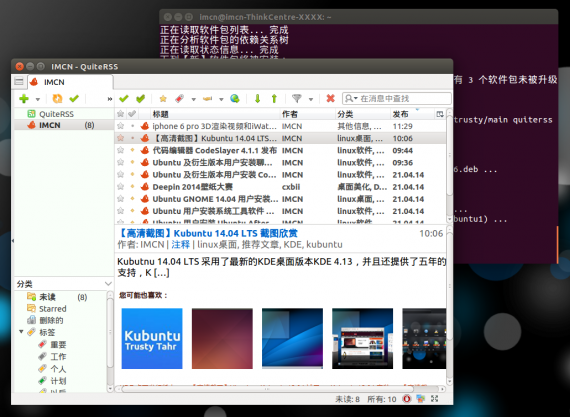Switch to the IMCN tab
Image resolution: width=570 pixels, height=417 pixels.
tap(71, 82)
